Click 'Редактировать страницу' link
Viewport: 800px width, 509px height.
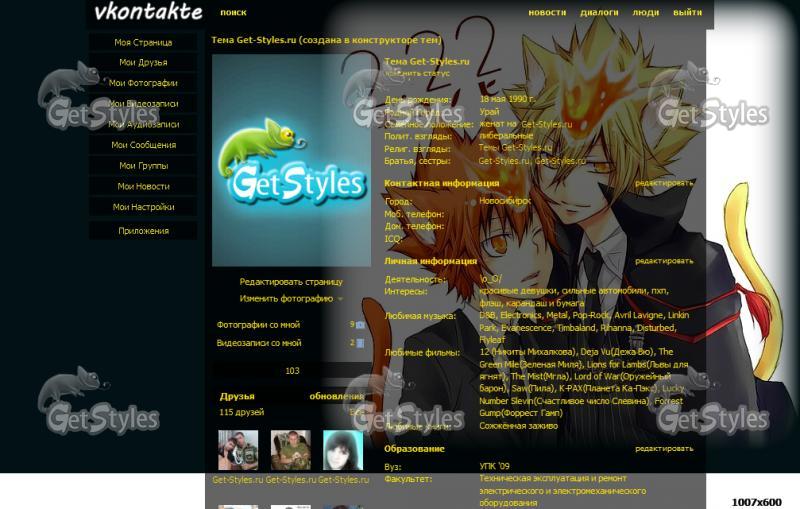[290, 282]
